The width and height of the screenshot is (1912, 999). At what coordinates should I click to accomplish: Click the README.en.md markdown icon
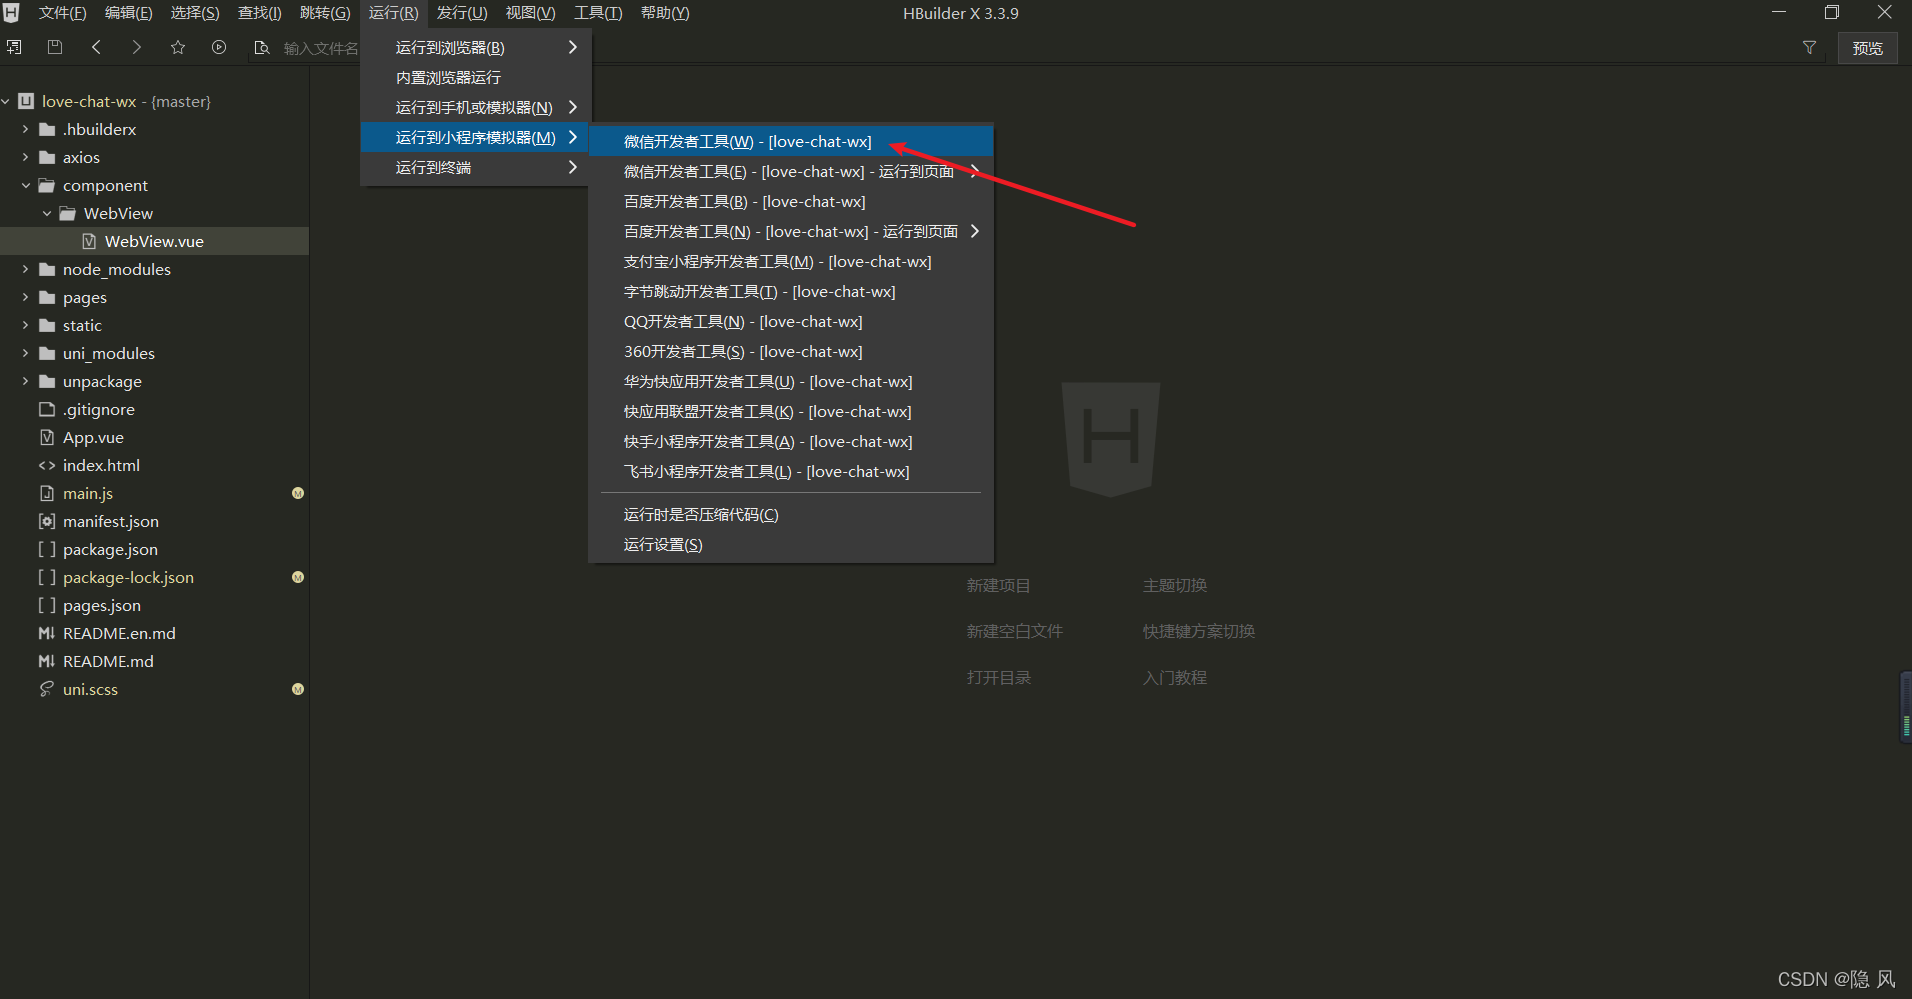click(47, 633)
